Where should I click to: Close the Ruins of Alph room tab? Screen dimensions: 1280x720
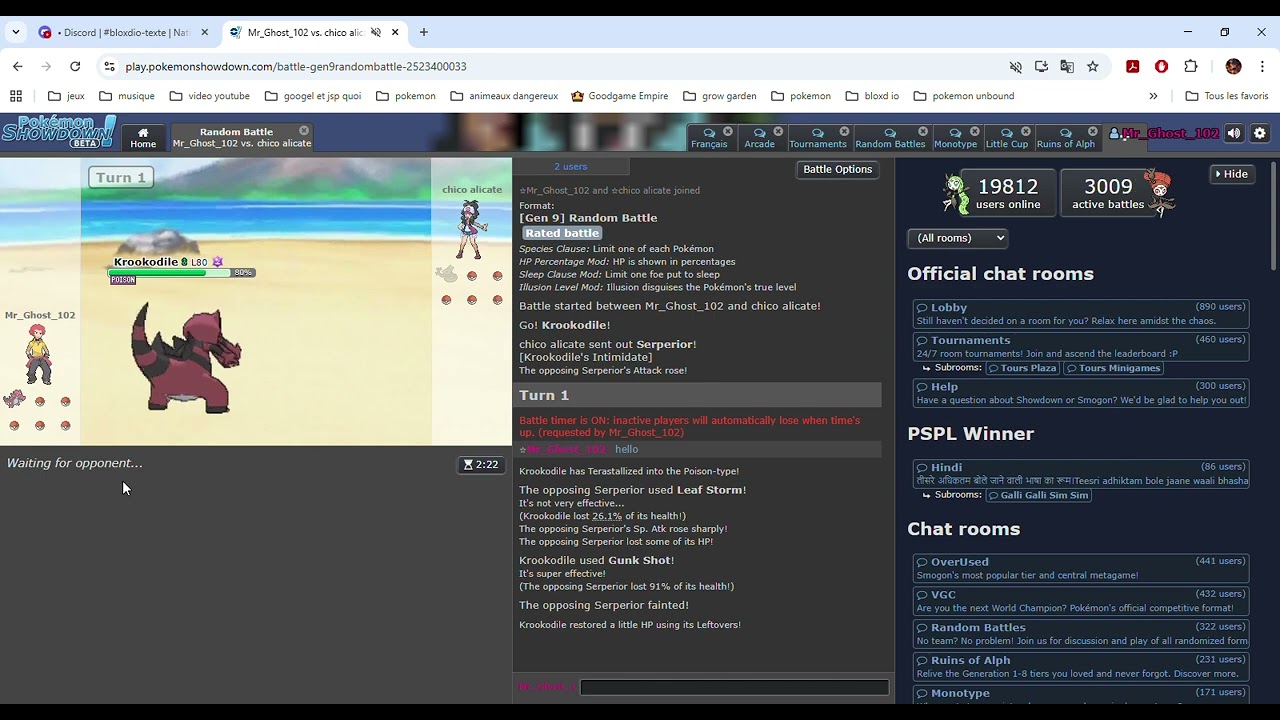pyautogui.click(x=1093, y=131)
